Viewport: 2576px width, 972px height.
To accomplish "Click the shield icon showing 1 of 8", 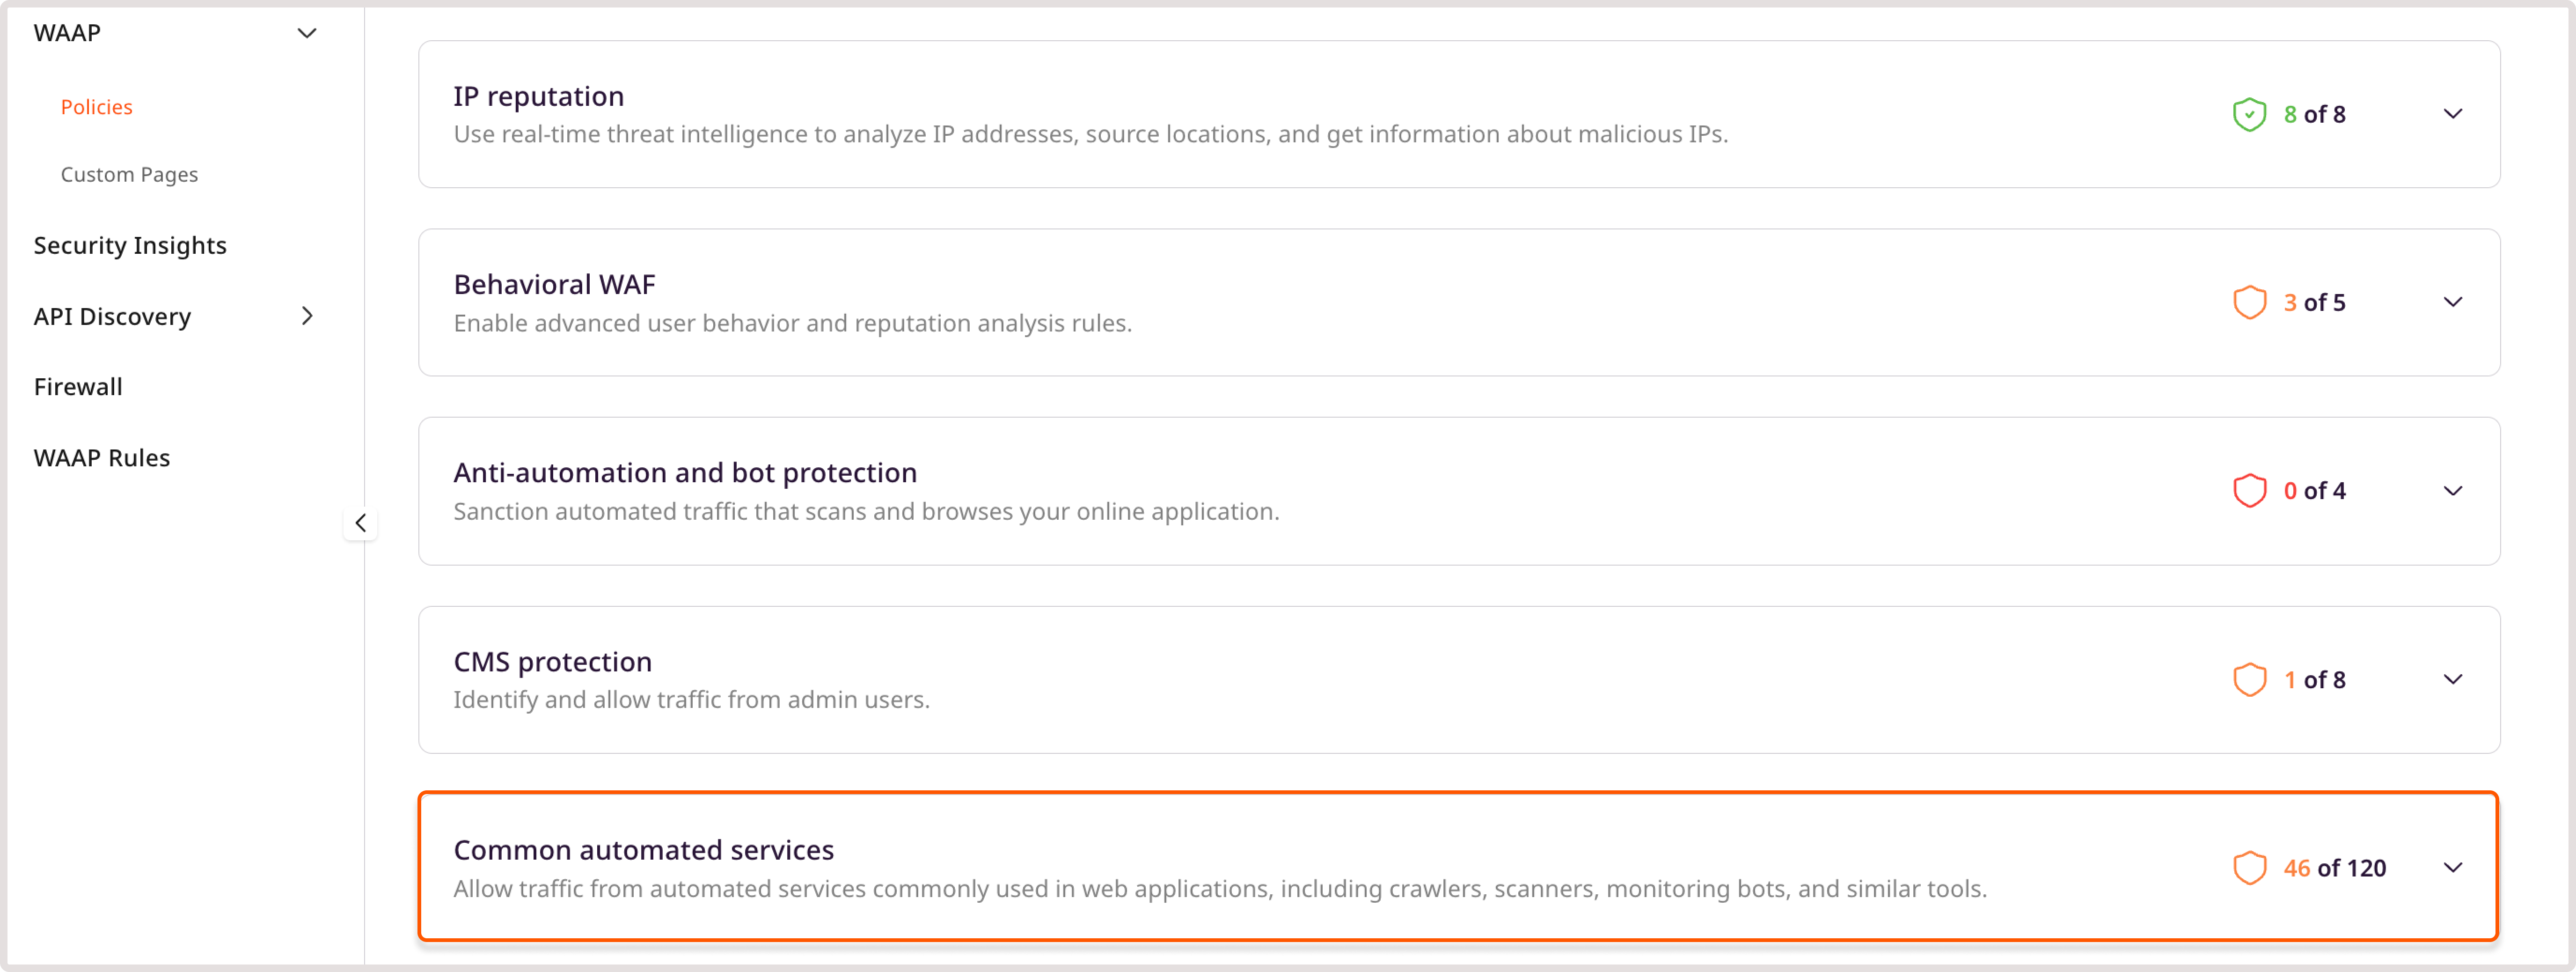I will pyautogui.click(x=2249, y=679).
